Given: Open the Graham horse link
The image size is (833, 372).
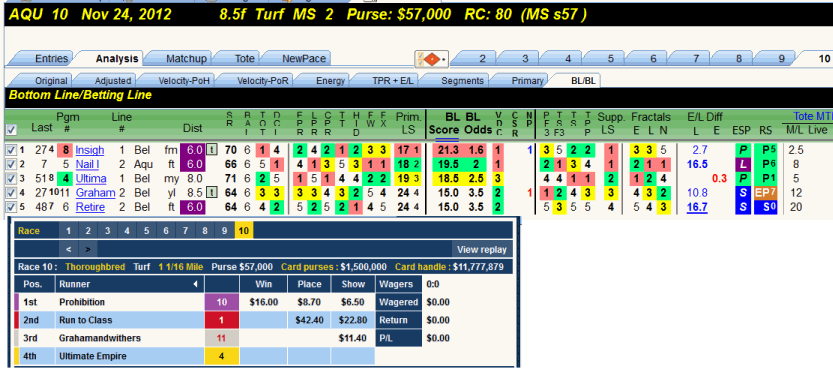Looking at the screenshot, I should click(95, 193).
